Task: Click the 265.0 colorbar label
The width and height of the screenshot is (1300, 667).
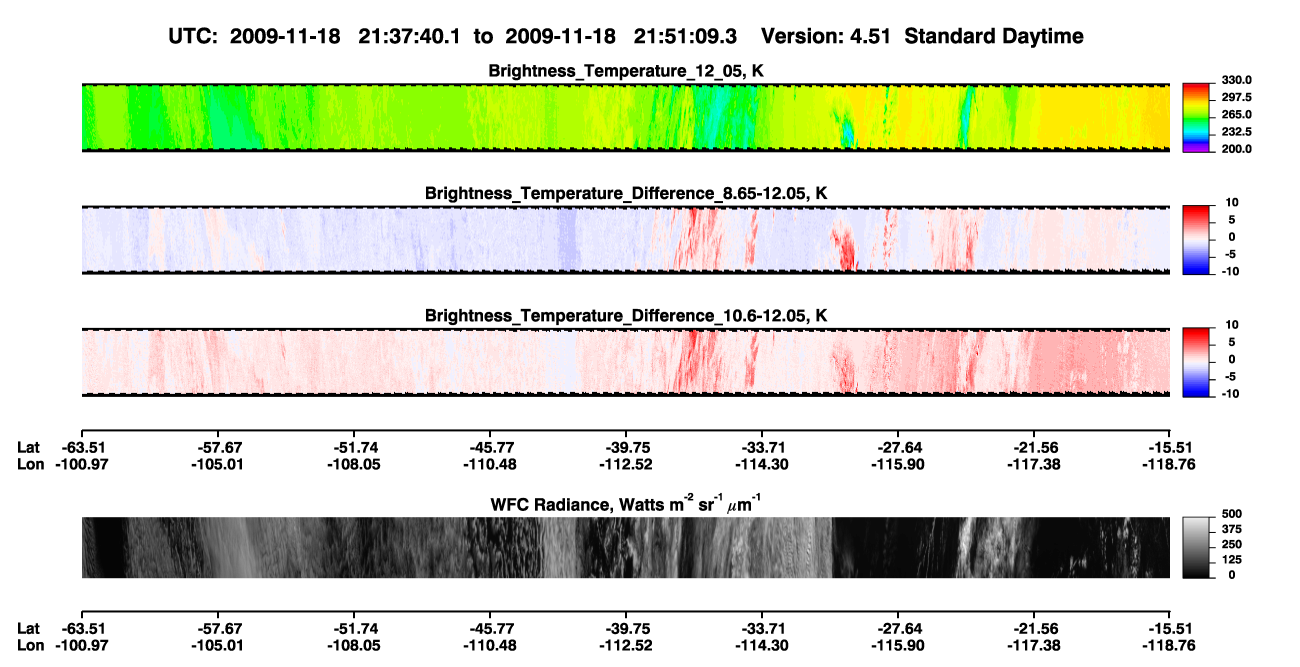Action: coord(1238,115)
